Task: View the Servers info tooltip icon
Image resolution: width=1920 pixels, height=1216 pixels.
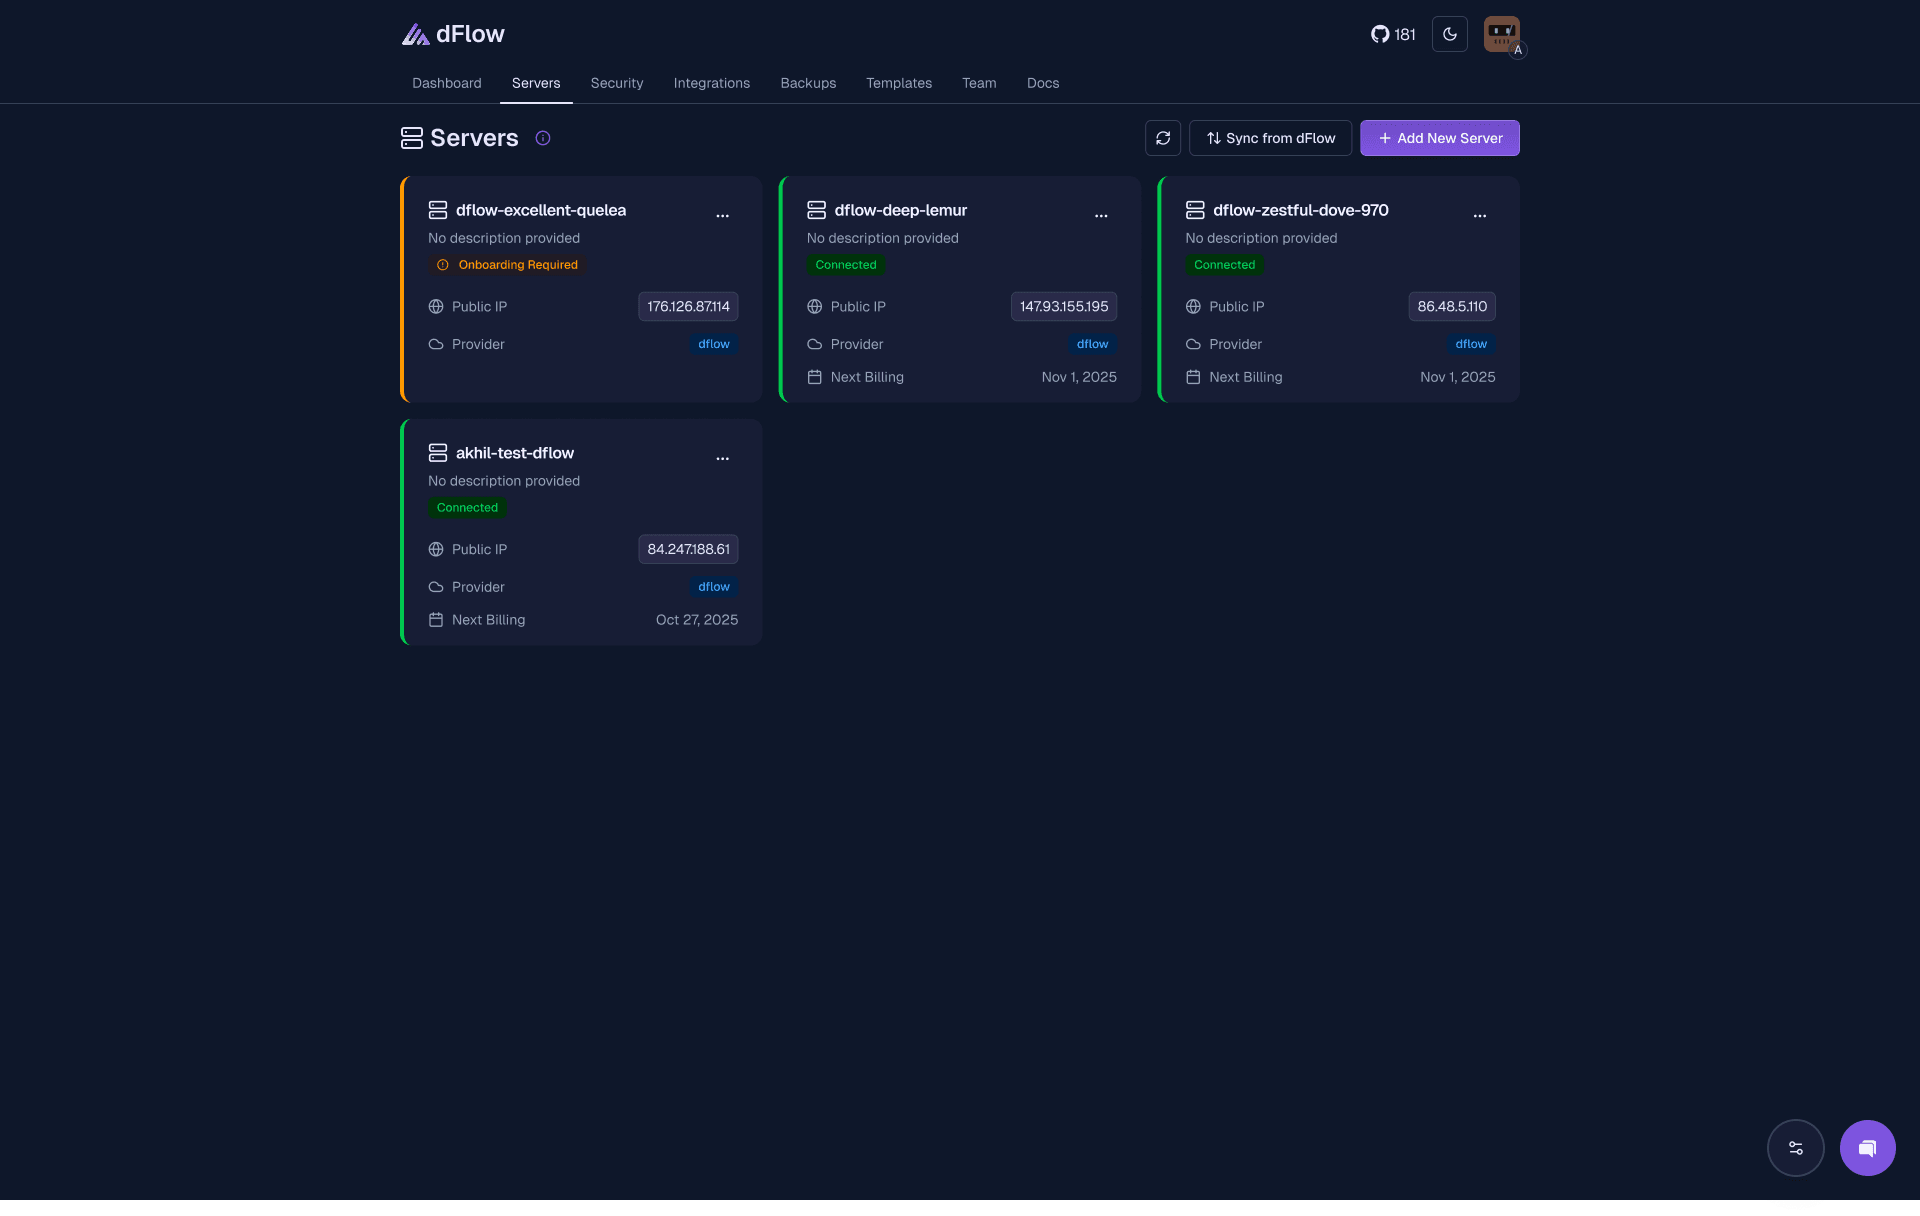Action: [x=543, y=138]
